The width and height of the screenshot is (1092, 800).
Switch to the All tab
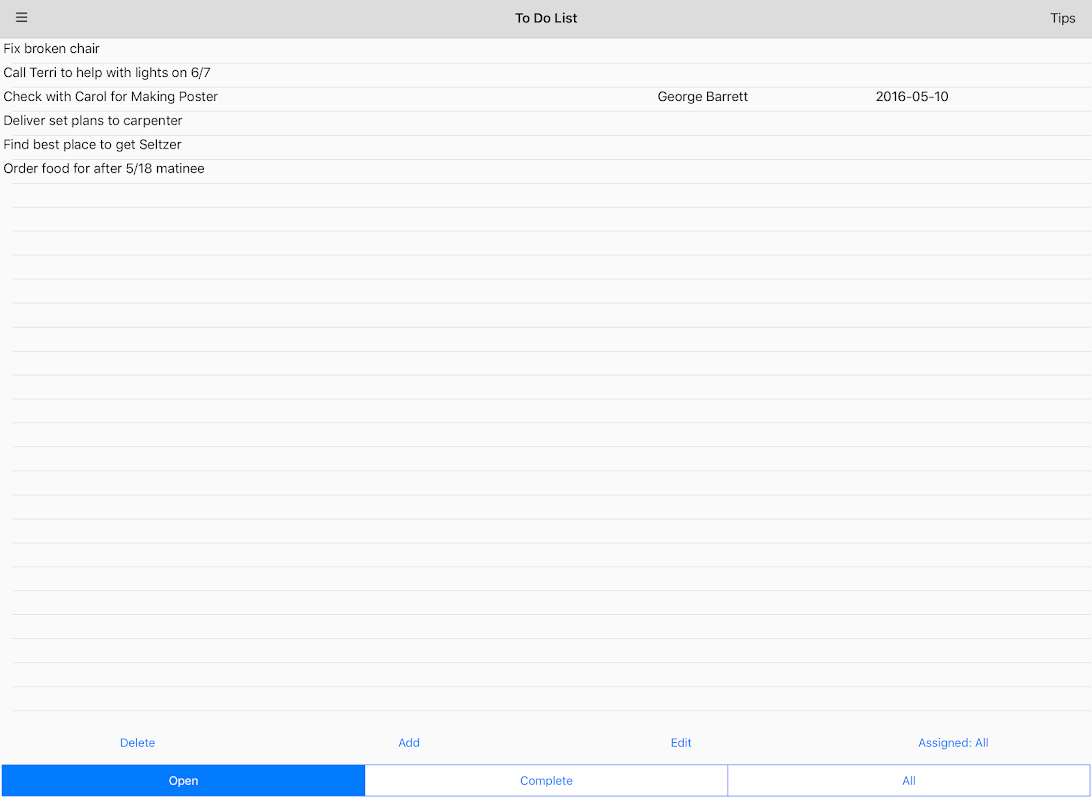[x=909, y=781]
